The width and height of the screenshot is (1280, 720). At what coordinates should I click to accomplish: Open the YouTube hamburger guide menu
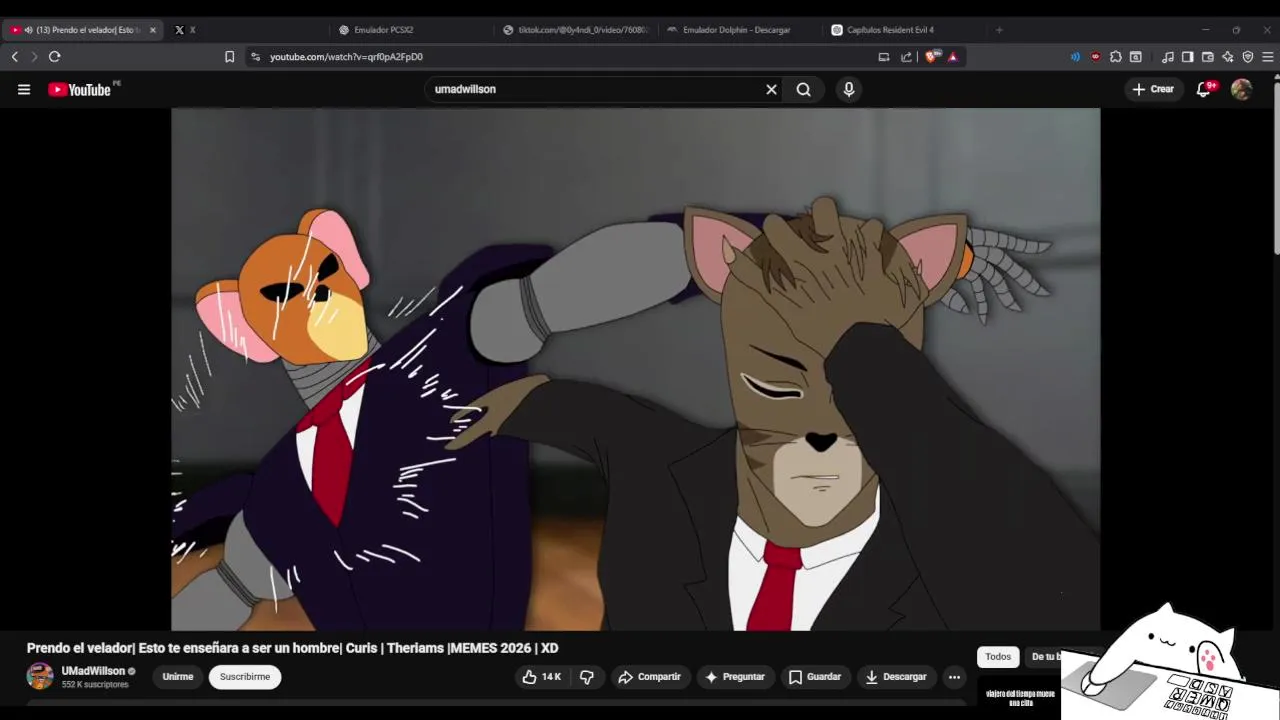coord(24,89)
